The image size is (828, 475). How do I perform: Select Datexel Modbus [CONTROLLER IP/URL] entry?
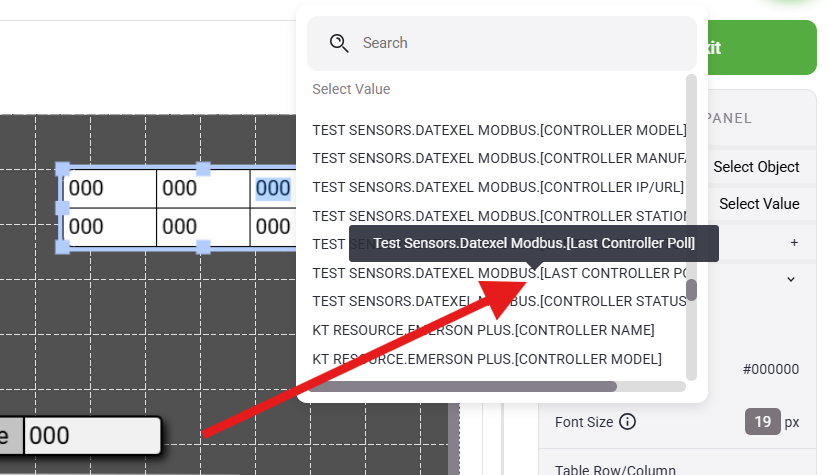[498, 187]
